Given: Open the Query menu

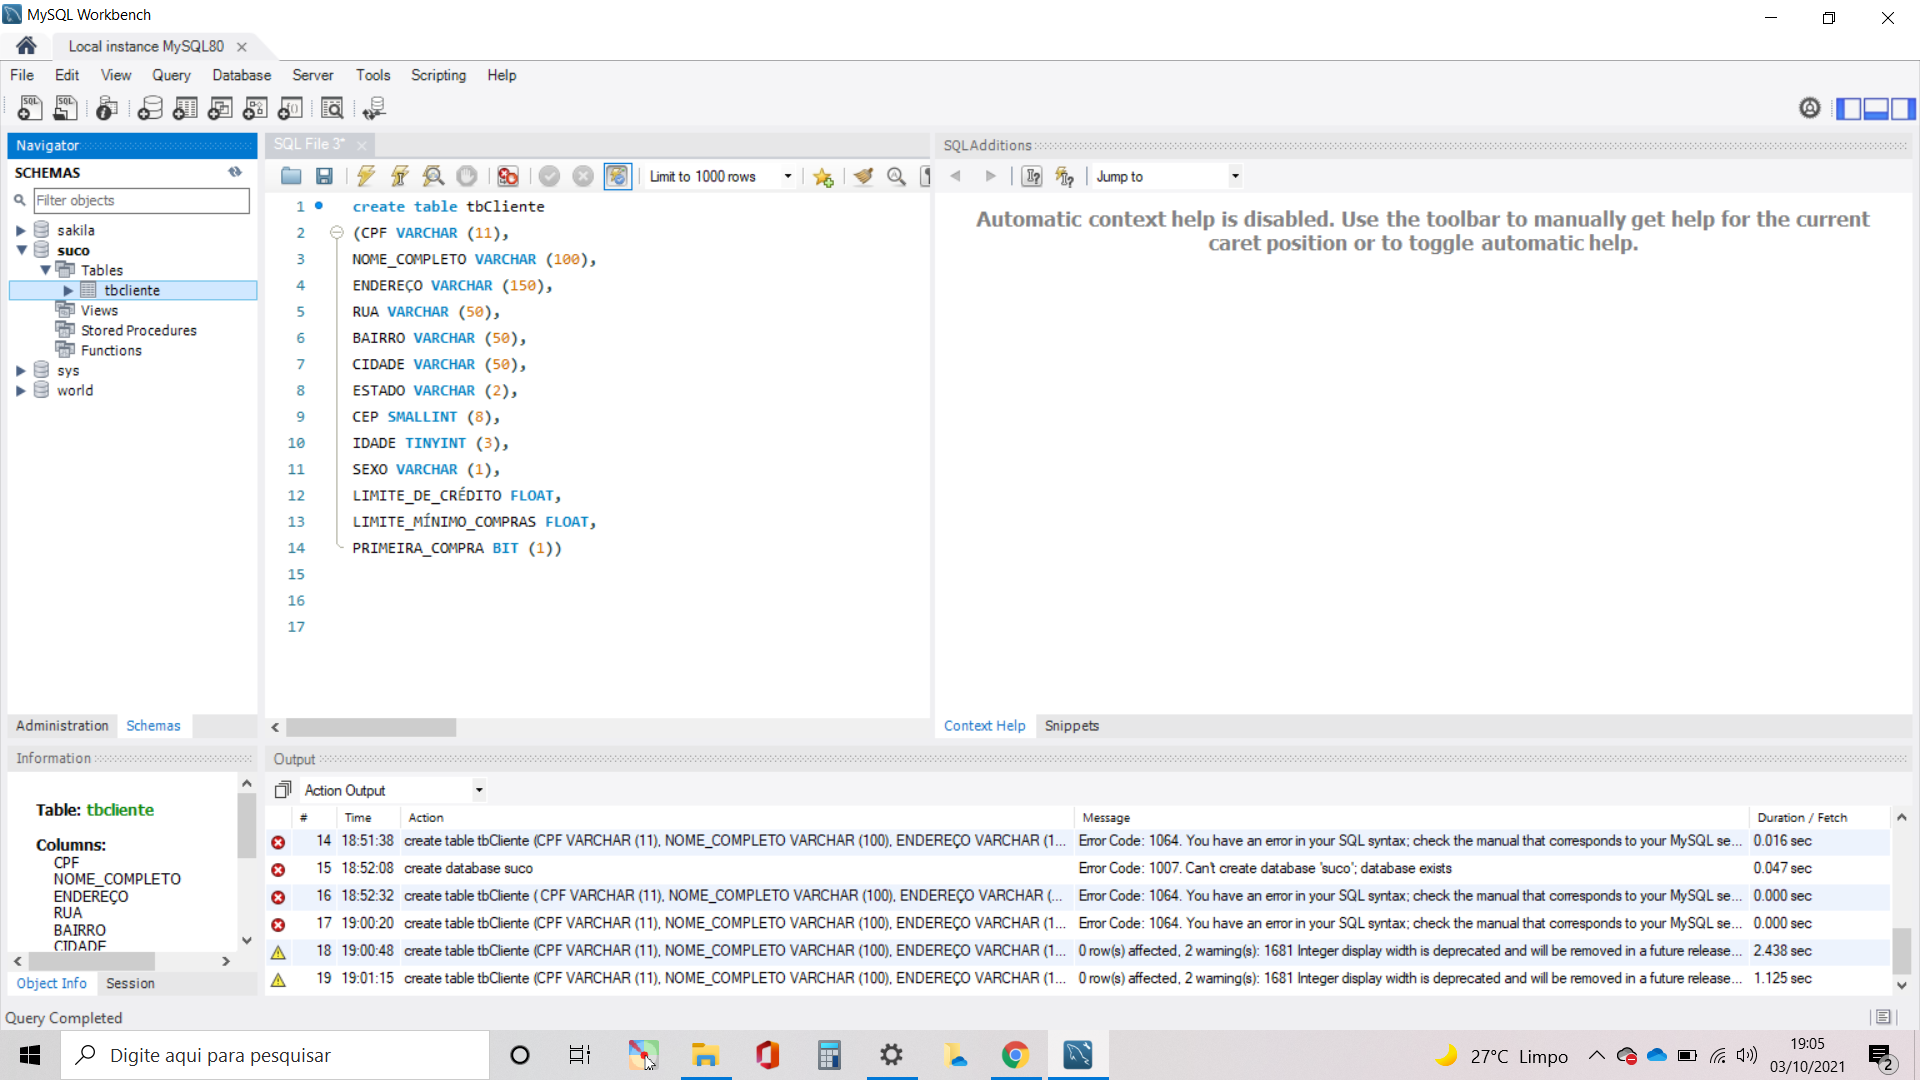Looking at the screenshot, I should pyautogui.click(x=171, y=75).
